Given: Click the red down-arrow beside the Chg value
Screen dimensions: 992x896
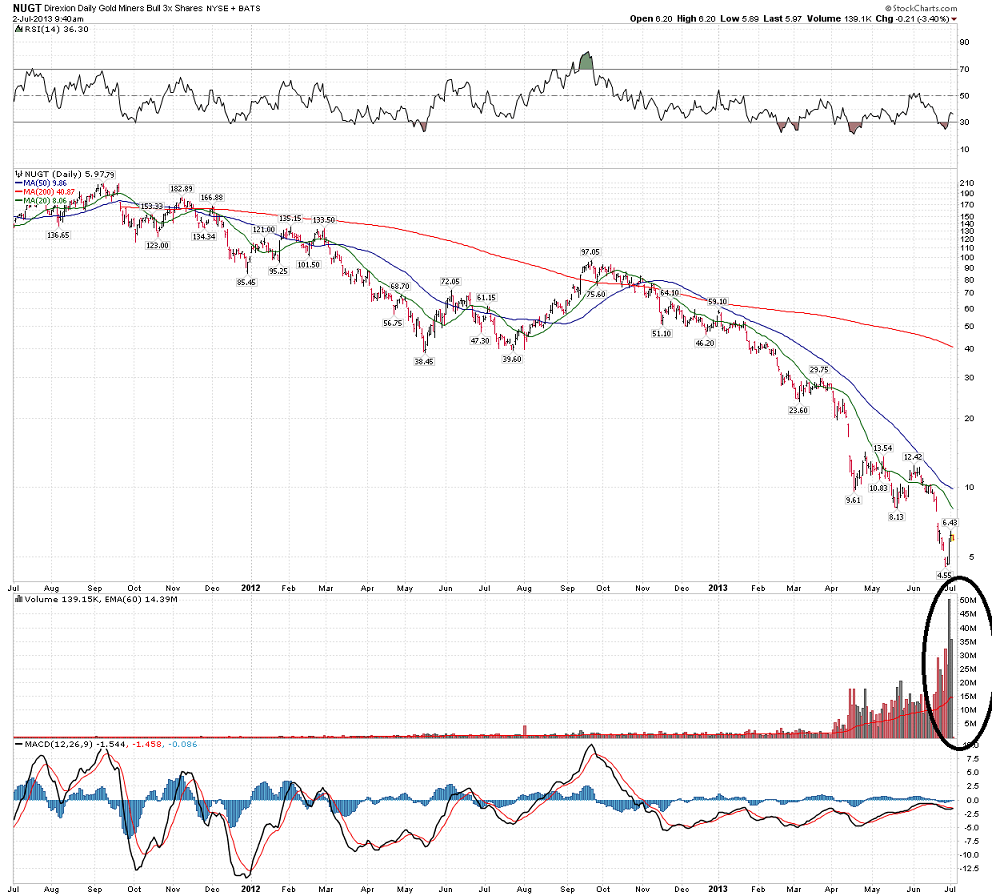Looking at the screenshot, I should click(954, 19).
